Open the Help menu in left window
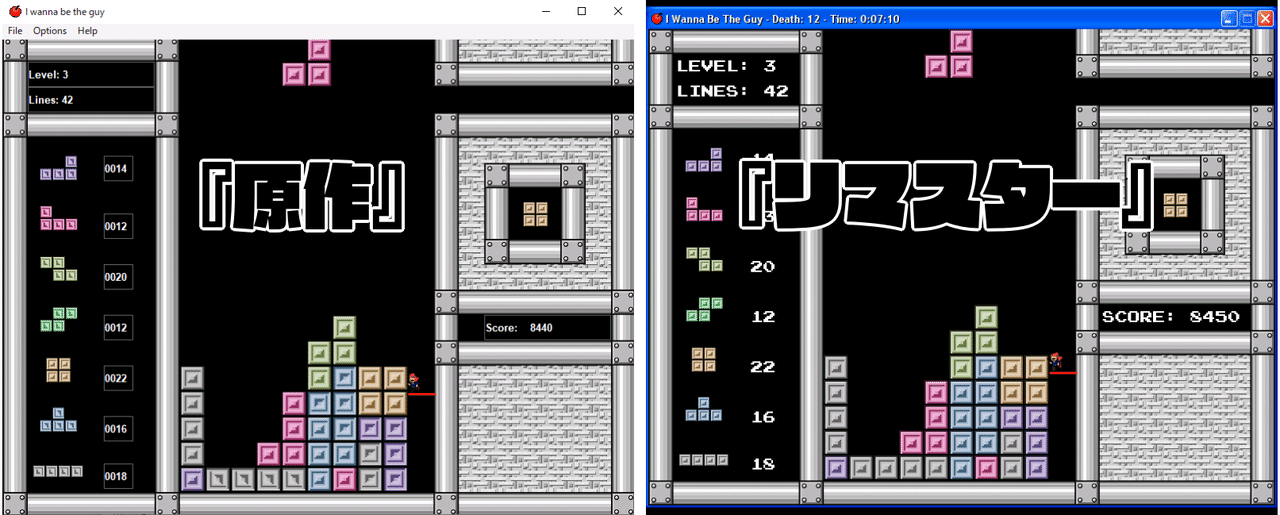This screenshot has height=515, width=1280. click(88, 31)
